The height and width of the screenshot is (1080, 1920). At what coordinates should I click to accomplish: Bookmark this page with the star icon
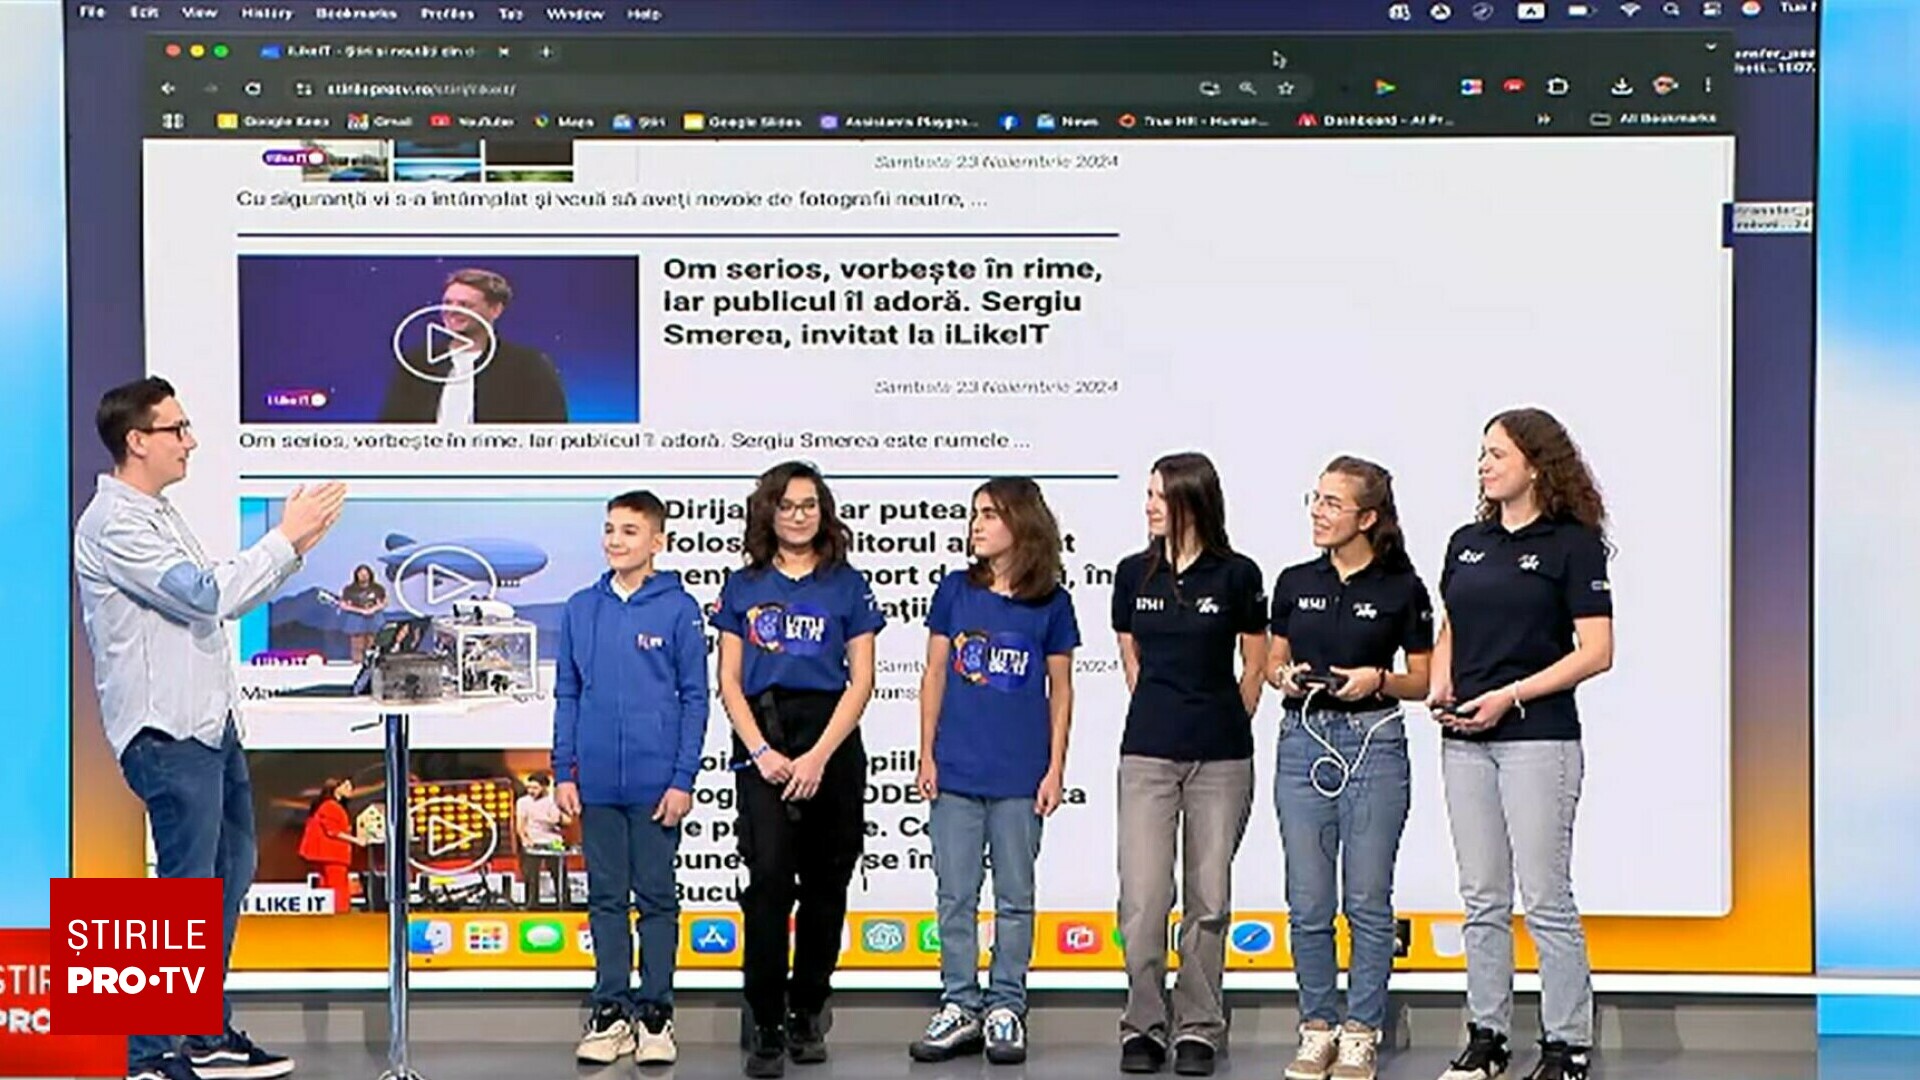pos(1286,88)
